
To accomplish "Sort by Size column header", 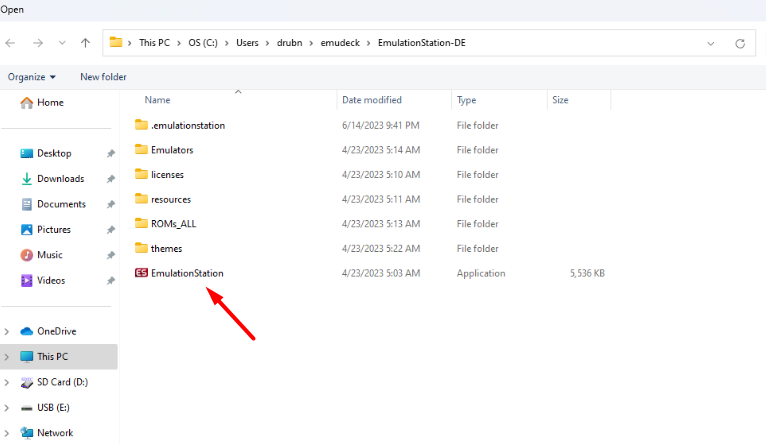I will (560, 100).
